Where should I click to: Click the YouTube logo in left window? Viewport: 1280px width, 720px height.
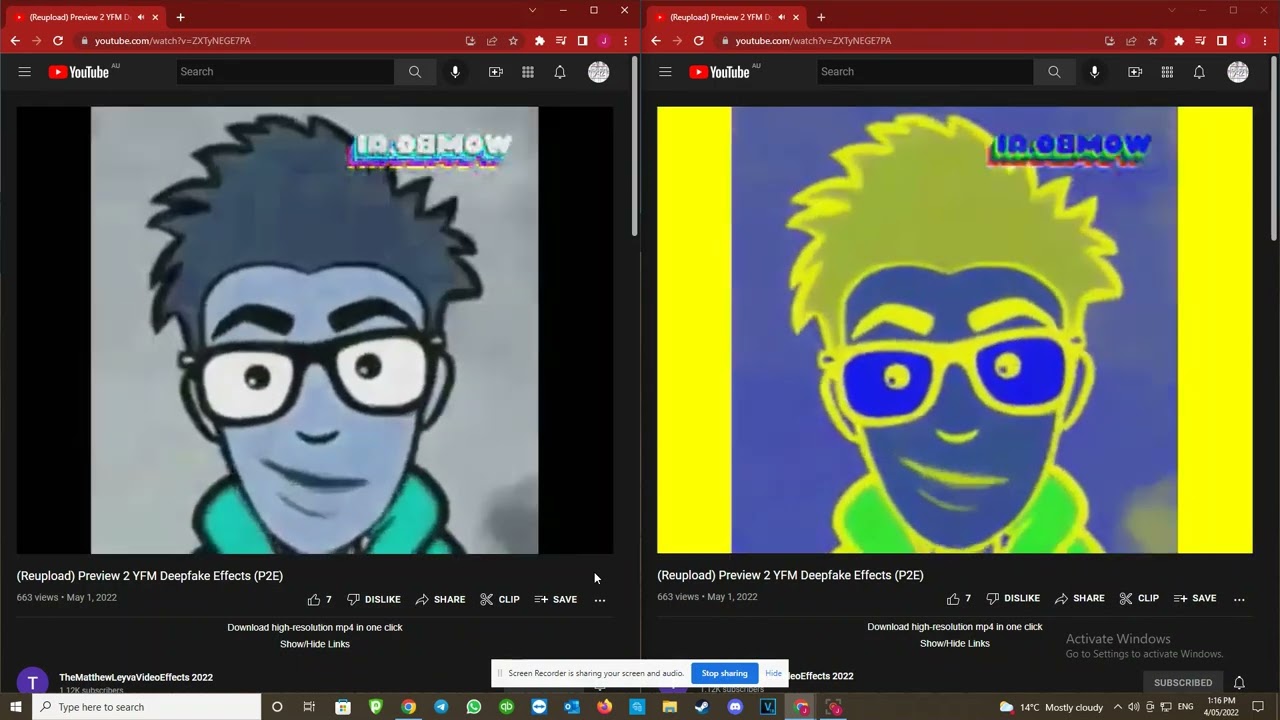(79, 72)
